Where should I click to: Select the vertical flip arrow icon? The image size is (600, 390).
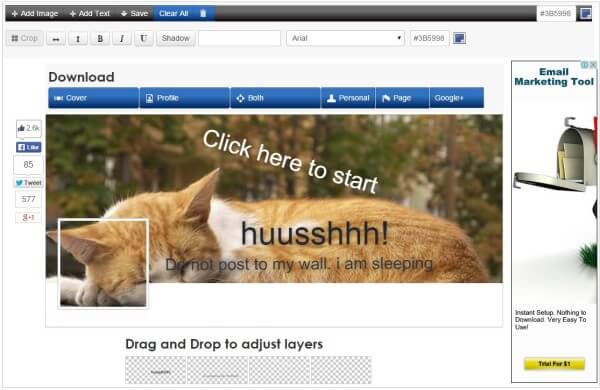(x=78, y=39)
